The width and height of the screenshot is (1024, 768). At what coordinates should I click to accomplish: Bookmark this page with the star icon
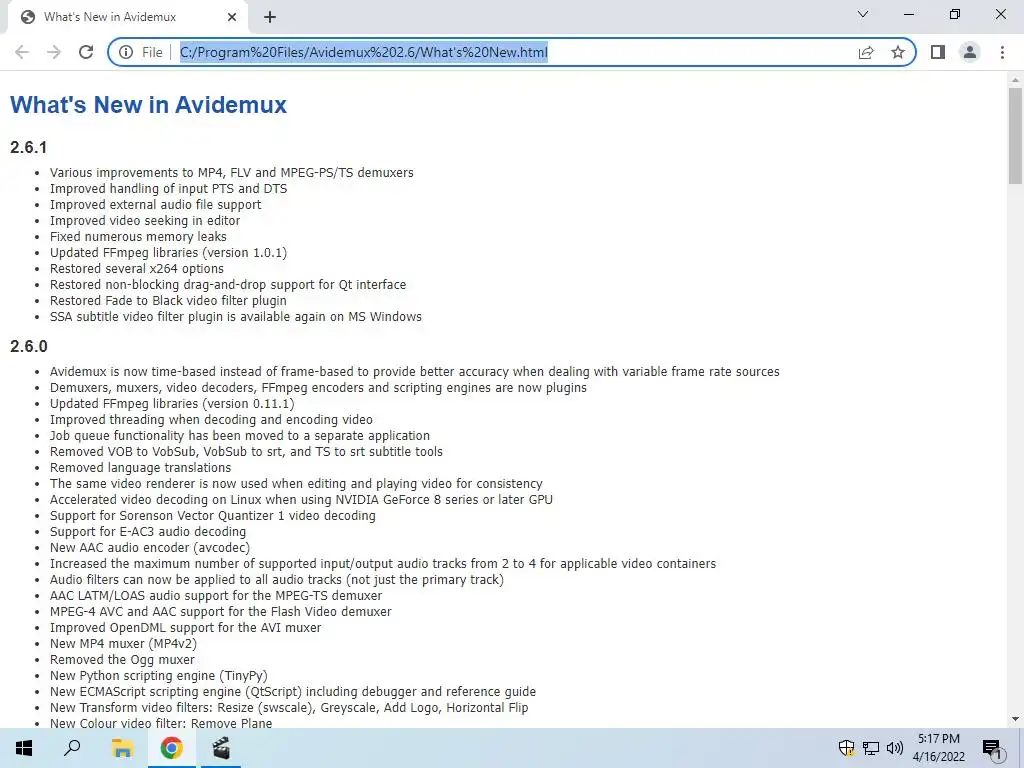pyautogui.click(x=898, y=52)
